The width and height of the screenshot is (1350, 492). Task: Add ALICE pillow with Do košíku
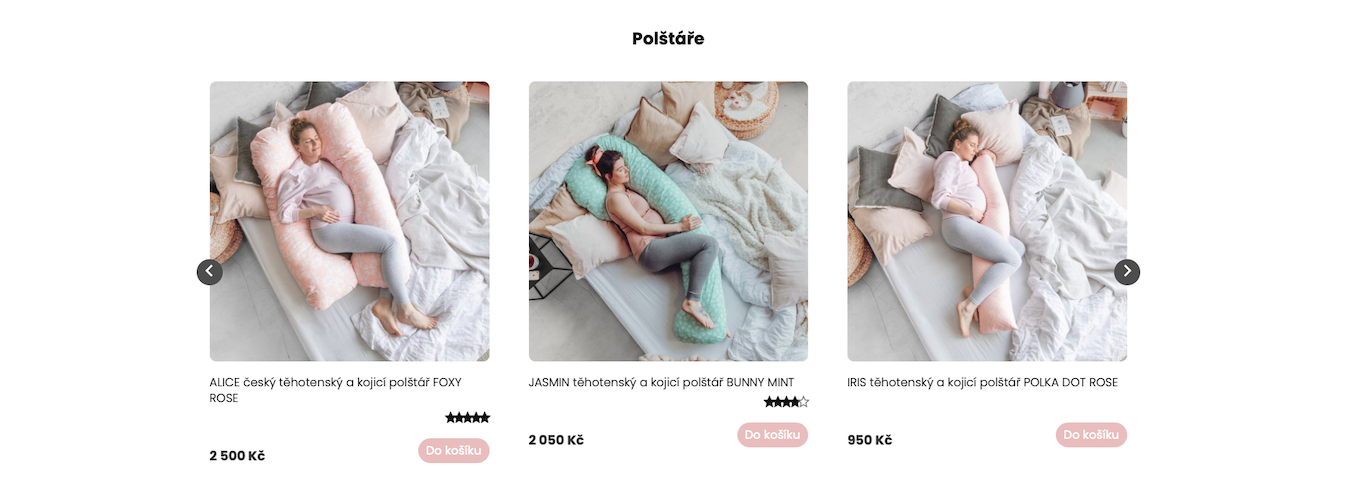click(454, 451)
